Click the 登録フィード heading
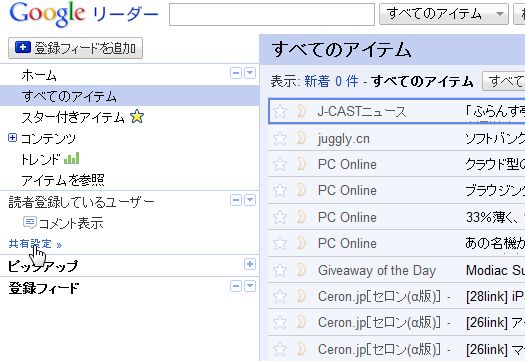 click(x=44, y=288)
